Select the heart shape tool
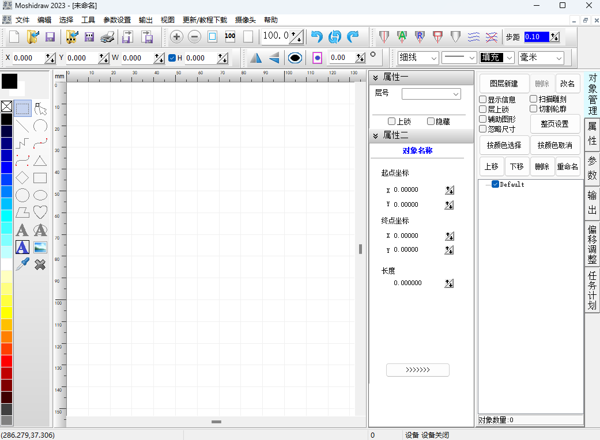This screenshot has width=600, height=440. tap(40, 212)
